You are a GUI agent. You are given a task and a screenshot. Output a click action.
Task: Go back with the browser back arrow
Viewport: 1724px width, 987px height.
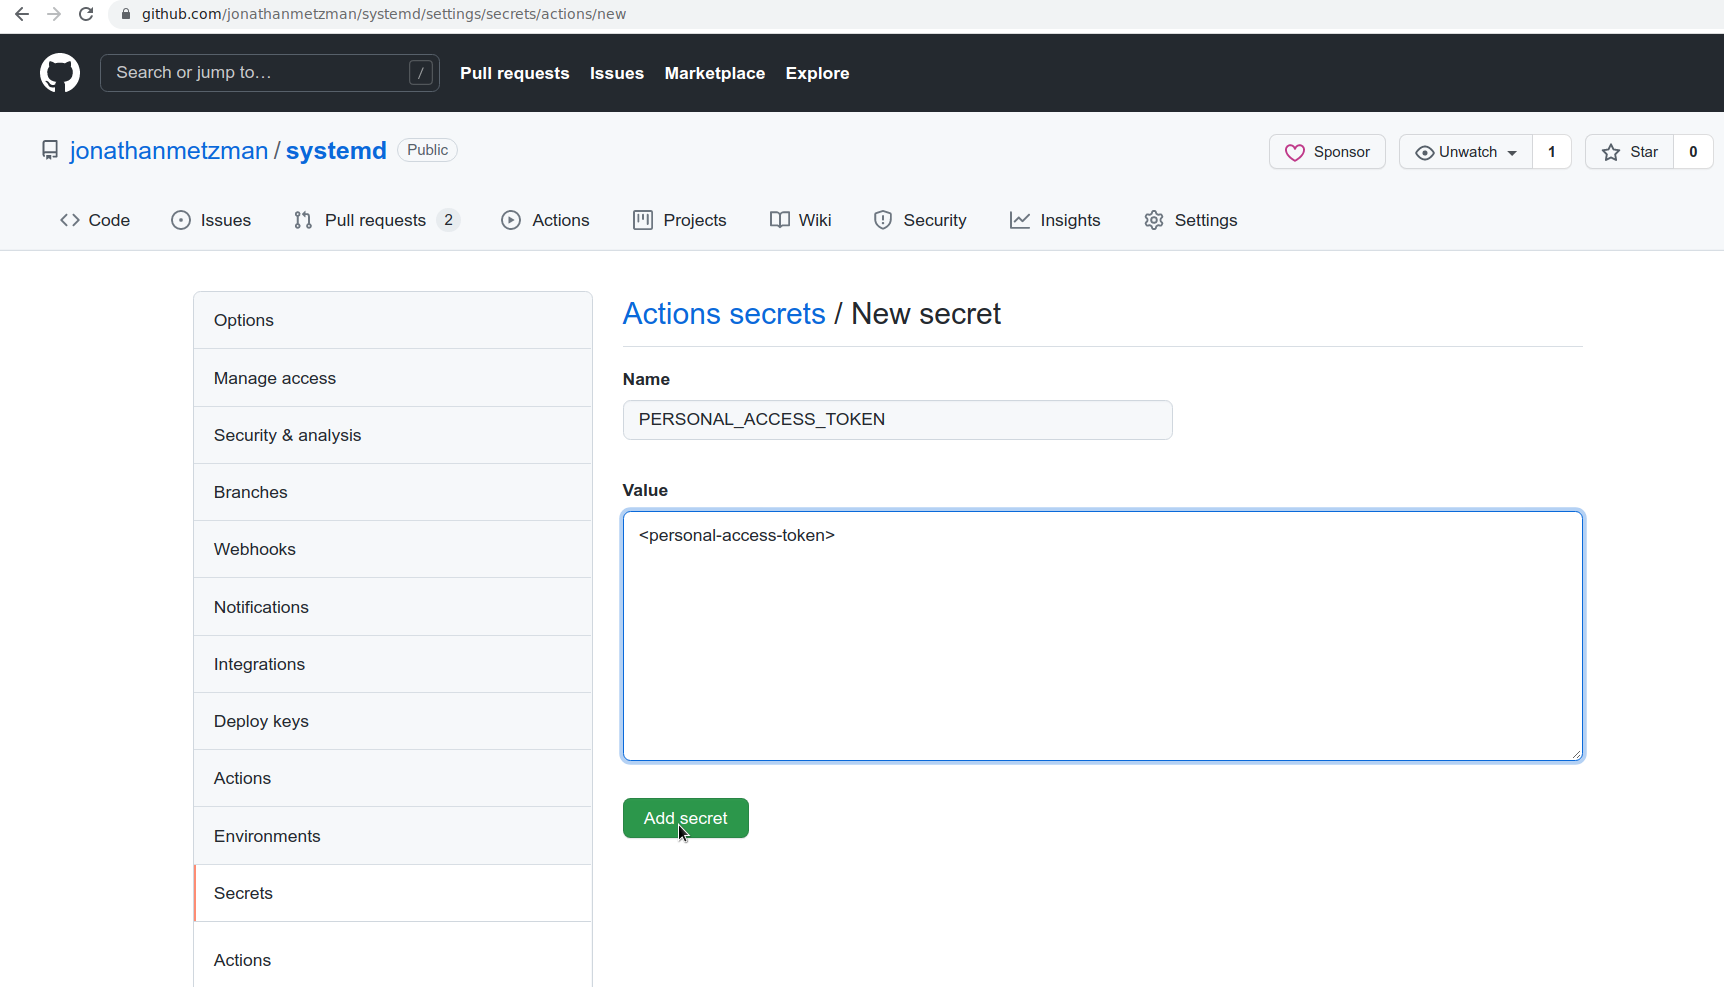coord(21,14)
